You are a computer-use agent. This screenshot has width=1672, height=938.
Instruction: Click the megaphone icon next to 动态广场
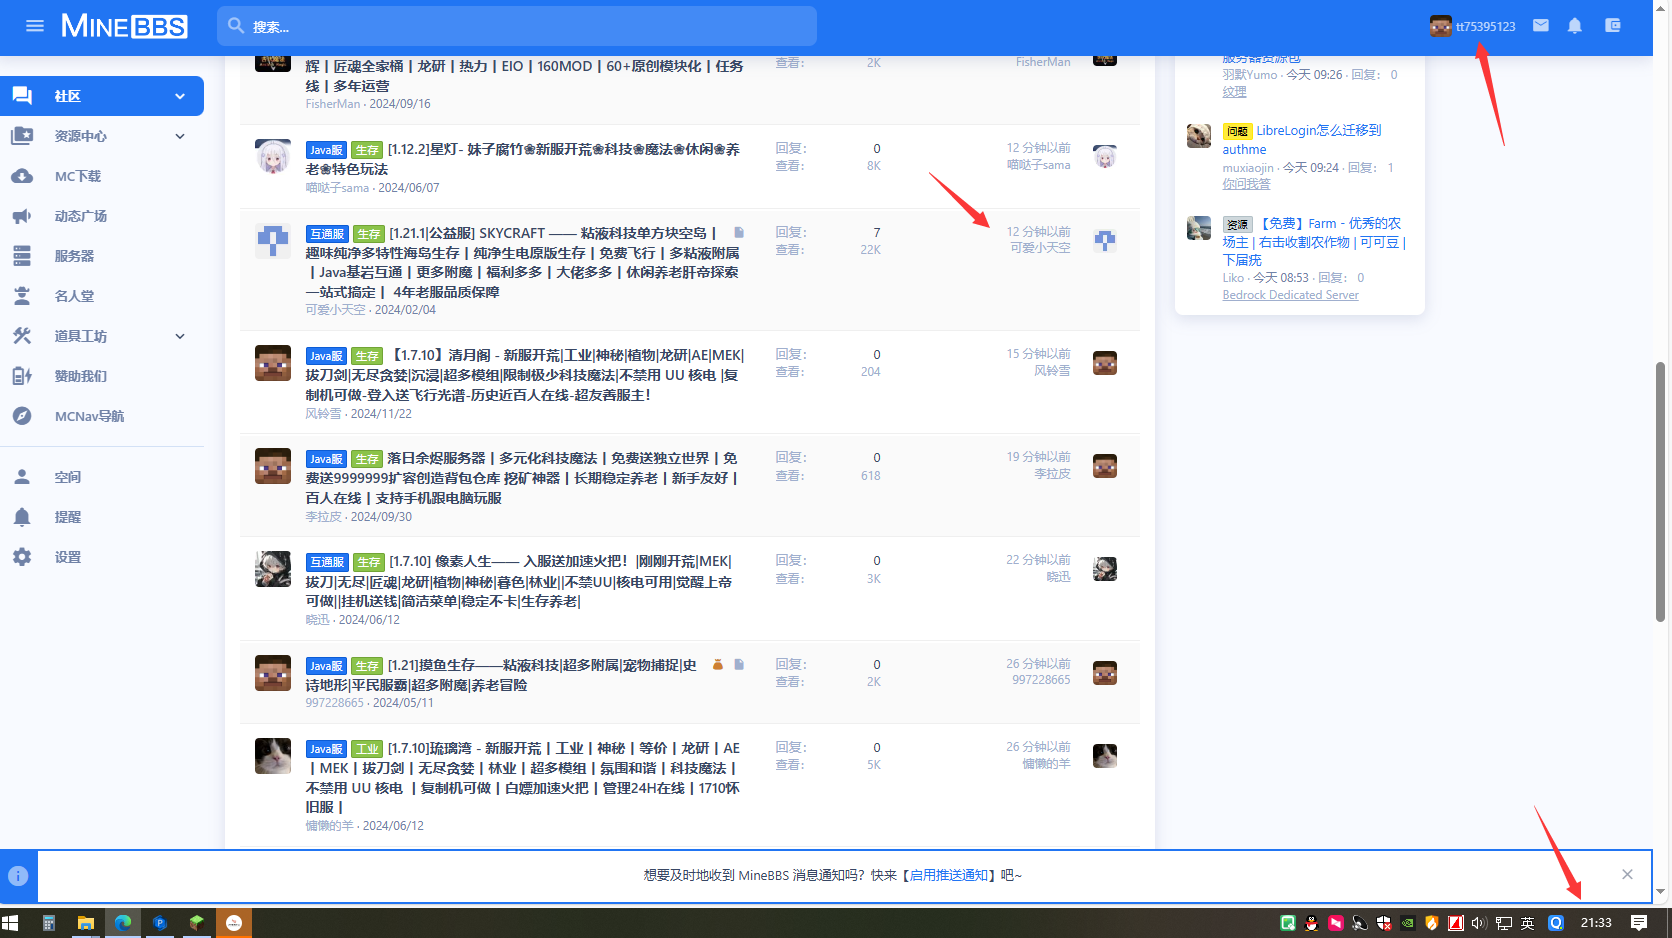point(22,216)
